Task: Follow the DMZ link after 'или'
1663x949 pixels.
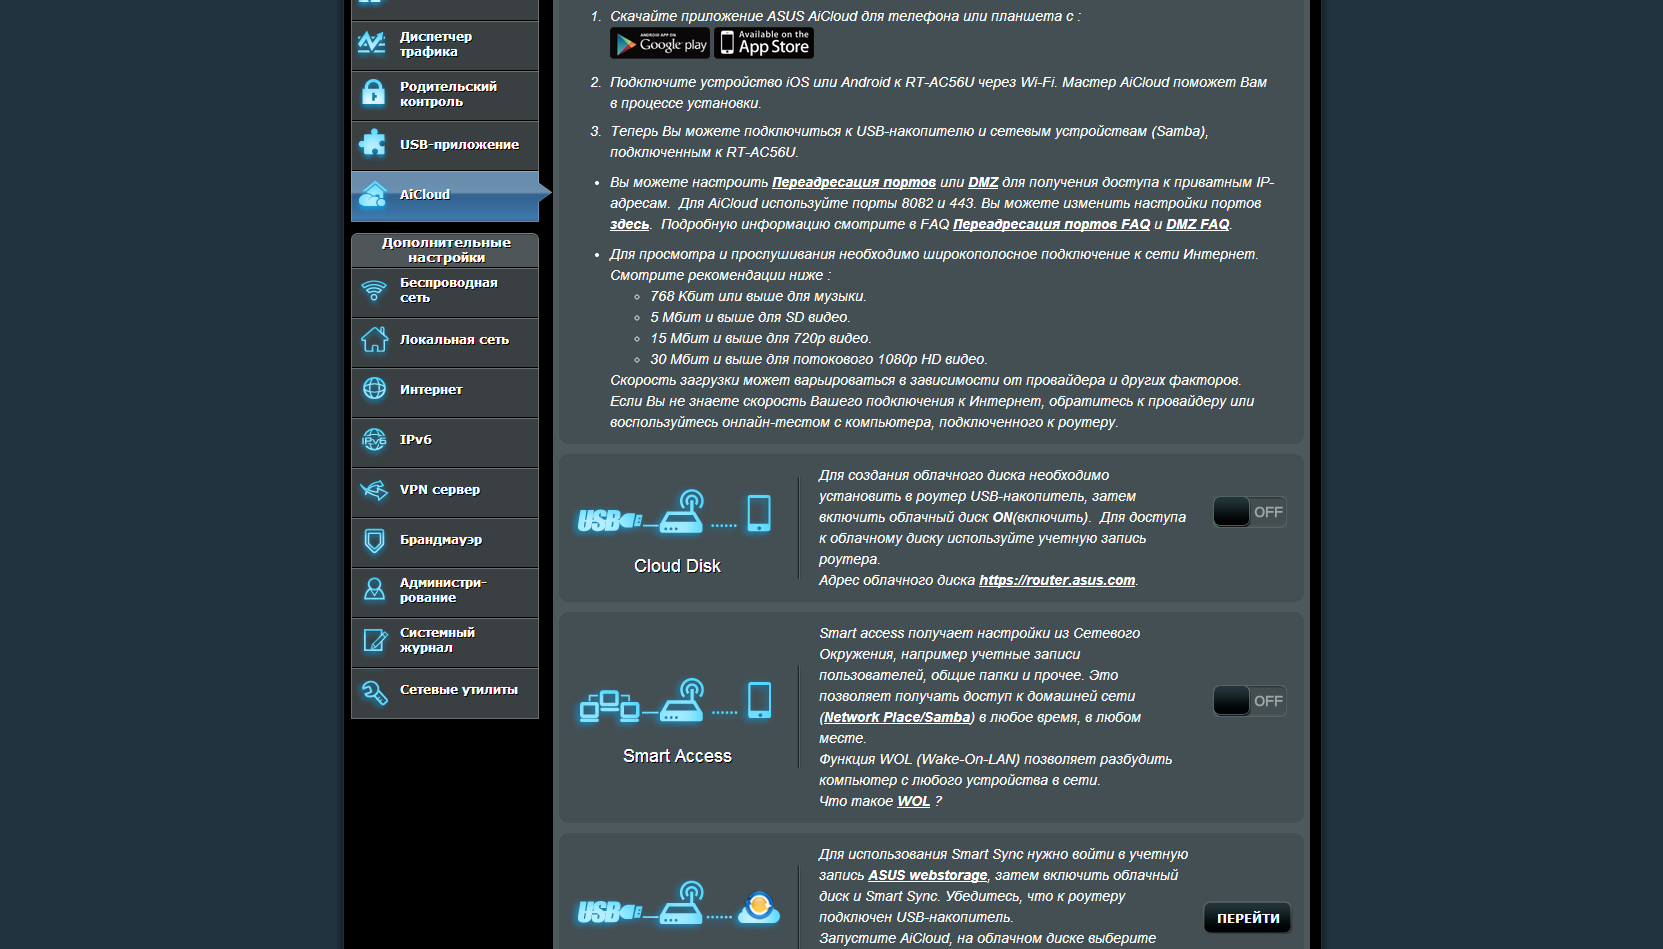Action: point(983,182)
